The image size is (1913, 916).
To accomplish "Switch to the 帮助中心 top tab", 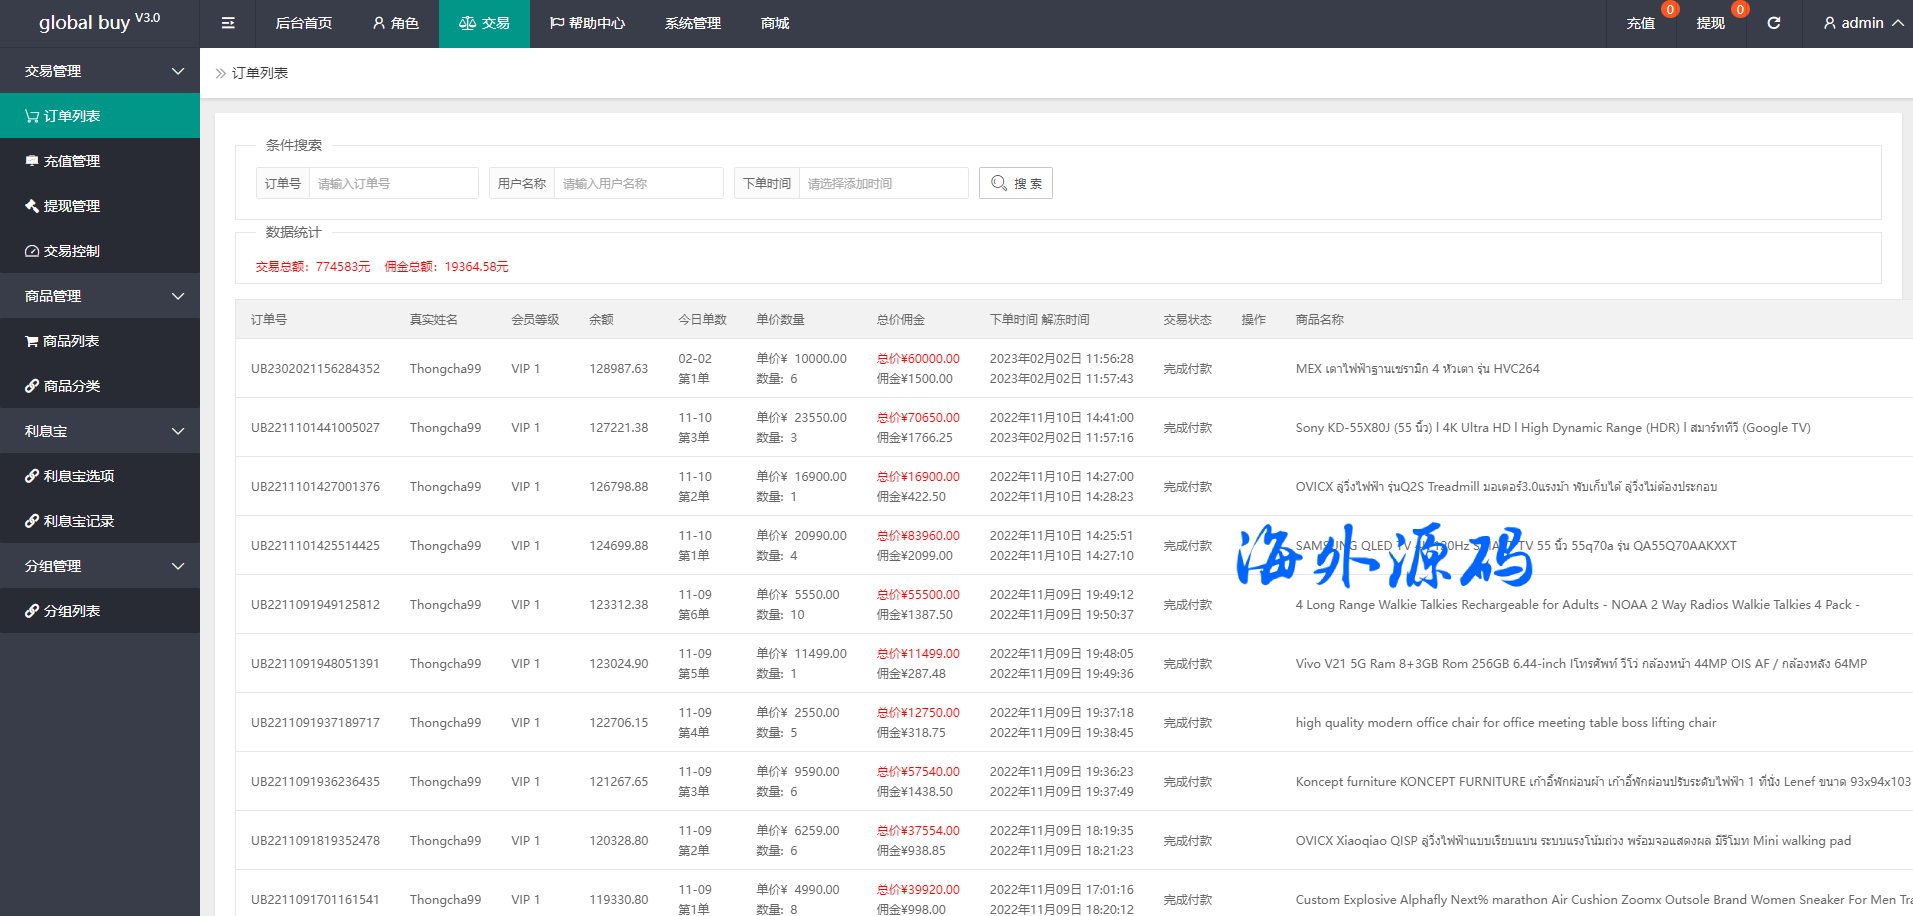I will [587, 23].
